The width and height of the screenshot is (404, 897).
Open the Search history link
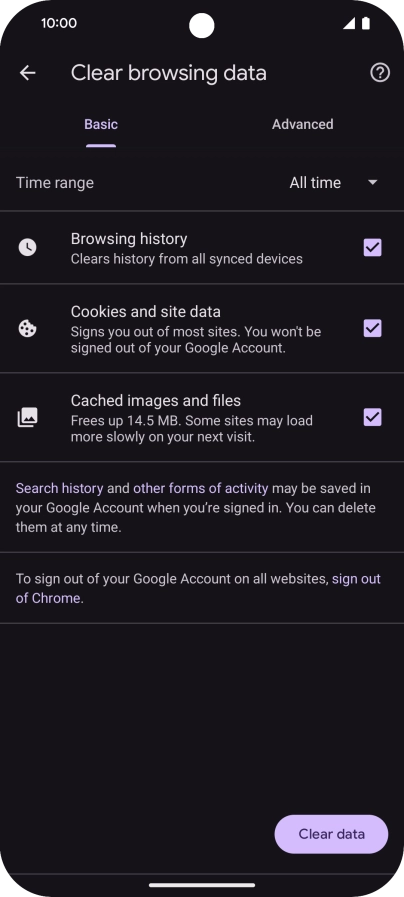[60, 488]
